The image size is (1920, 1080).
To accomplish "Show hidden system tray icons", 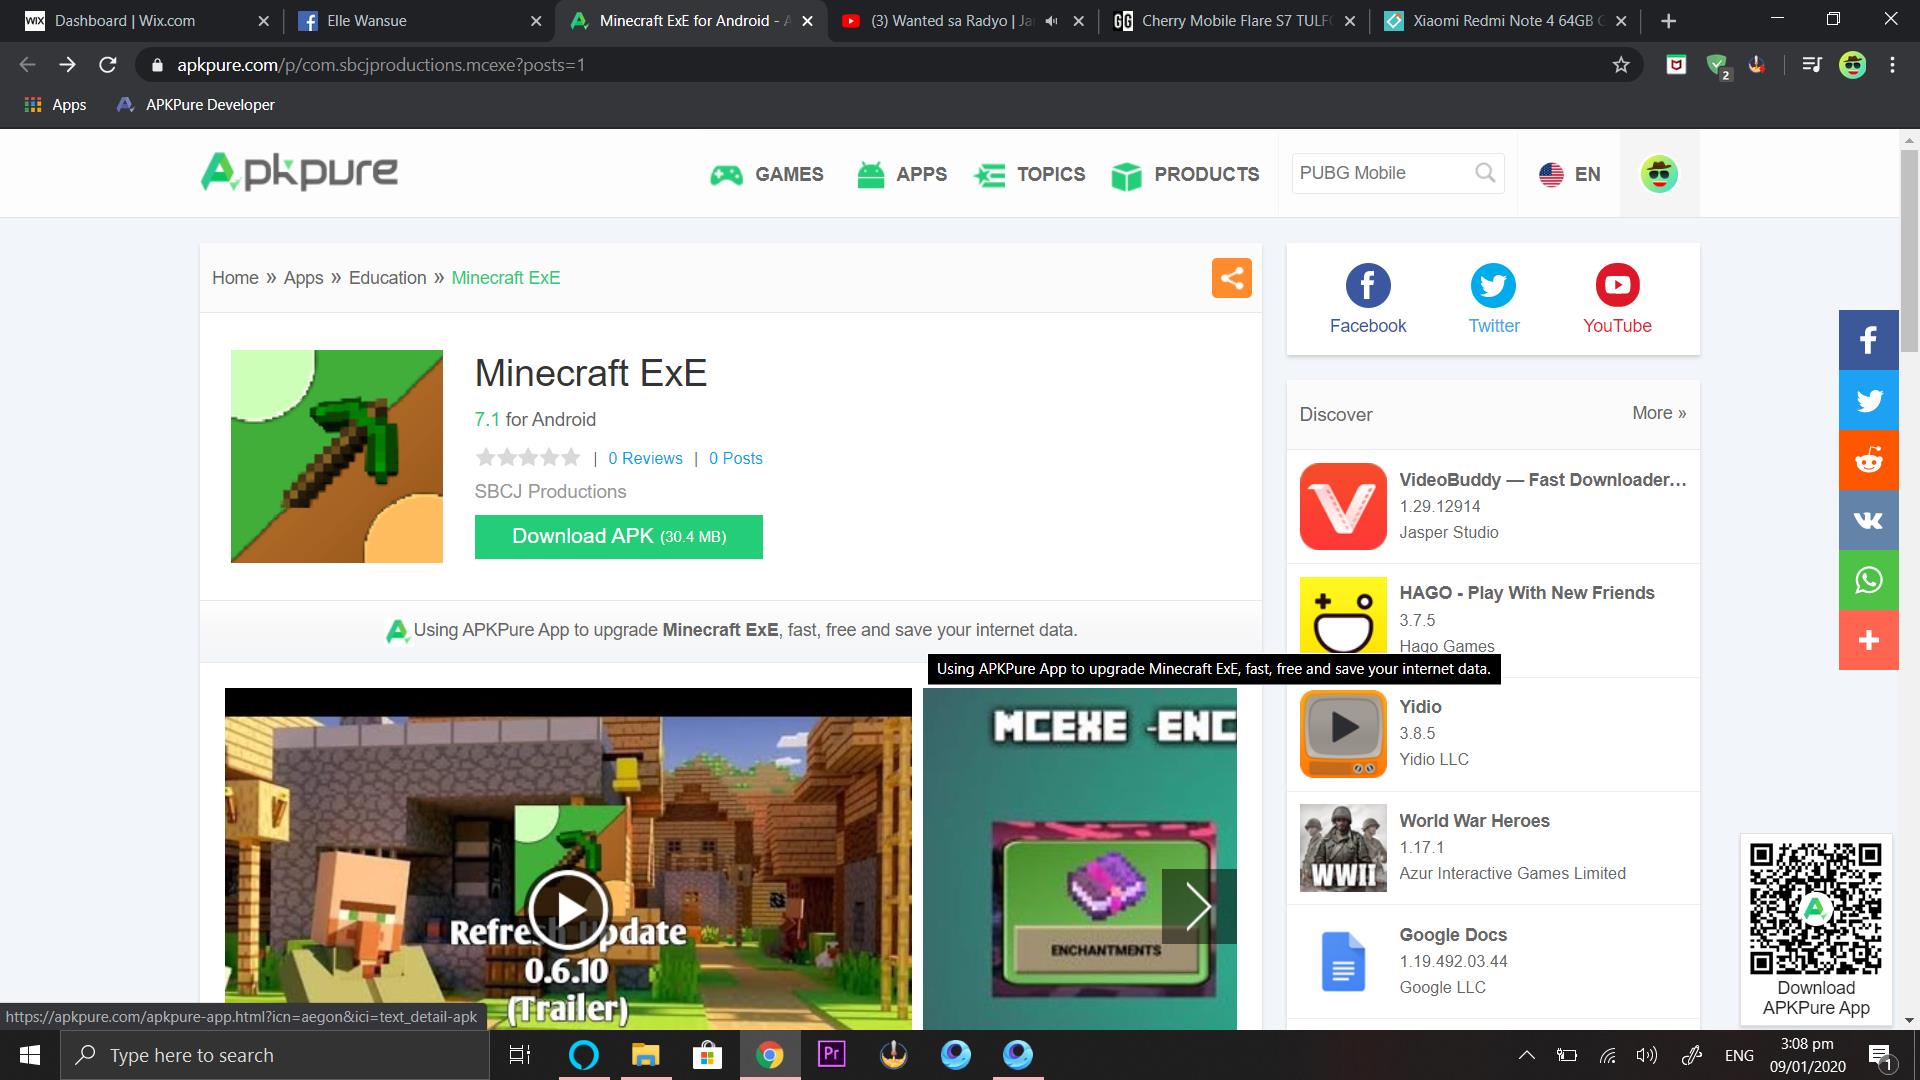I will coord(1527,1055).
